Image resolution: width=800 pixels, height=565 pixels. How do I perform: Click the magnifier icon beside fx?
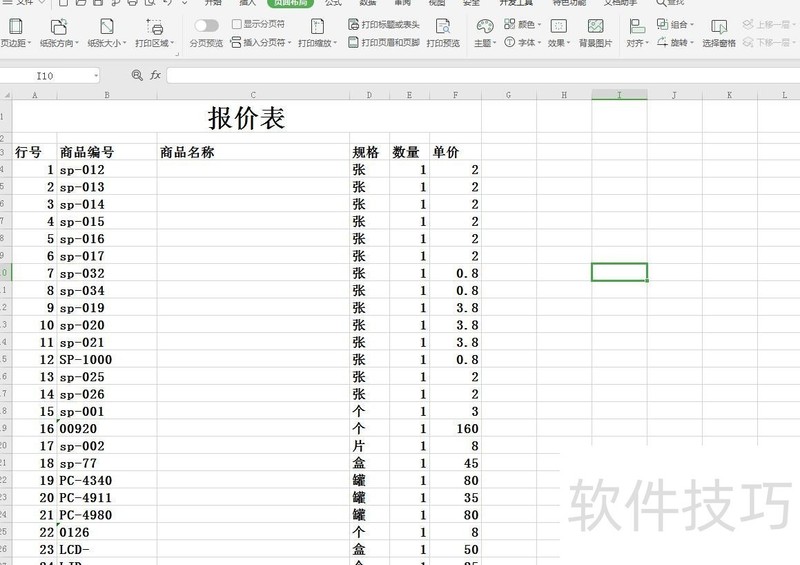[137, 76]
